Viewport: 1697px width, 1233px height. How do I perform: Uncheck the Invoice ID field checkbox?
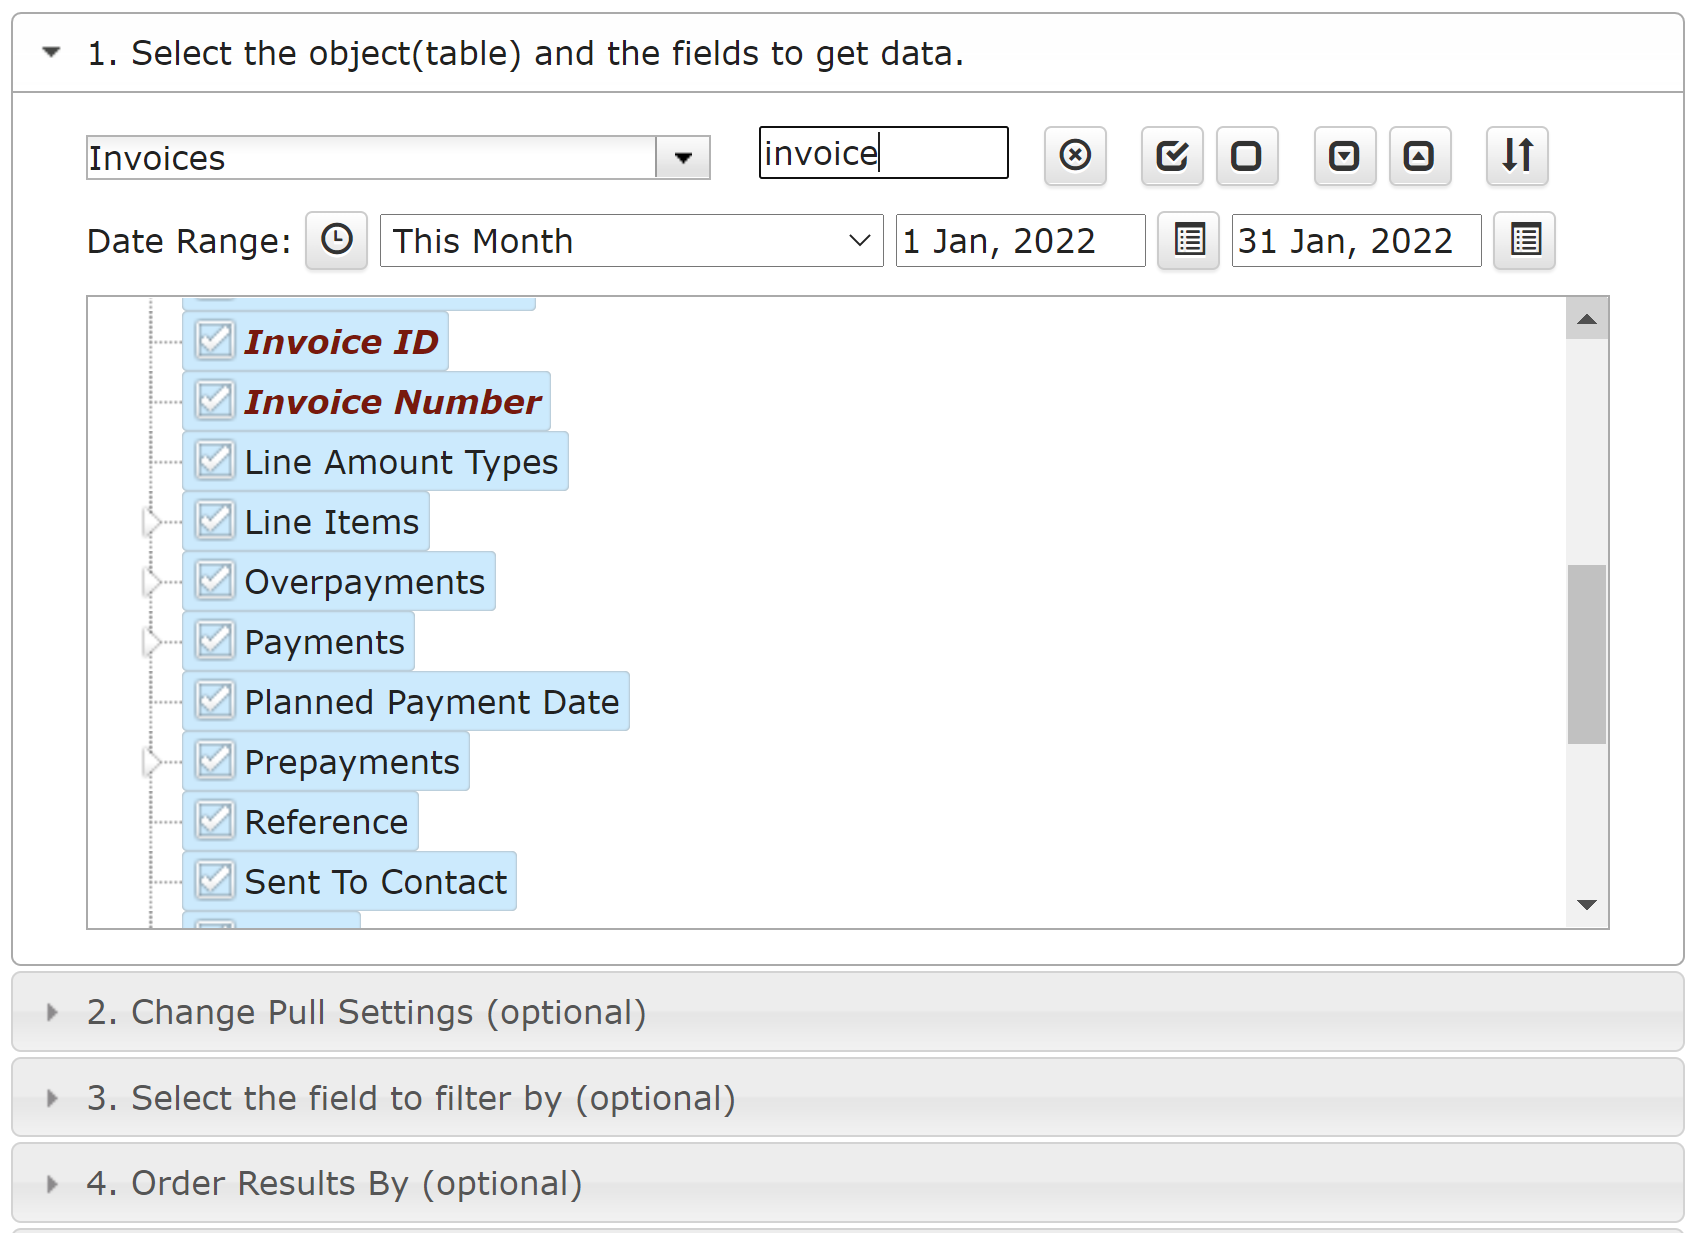tap(215, 341)
